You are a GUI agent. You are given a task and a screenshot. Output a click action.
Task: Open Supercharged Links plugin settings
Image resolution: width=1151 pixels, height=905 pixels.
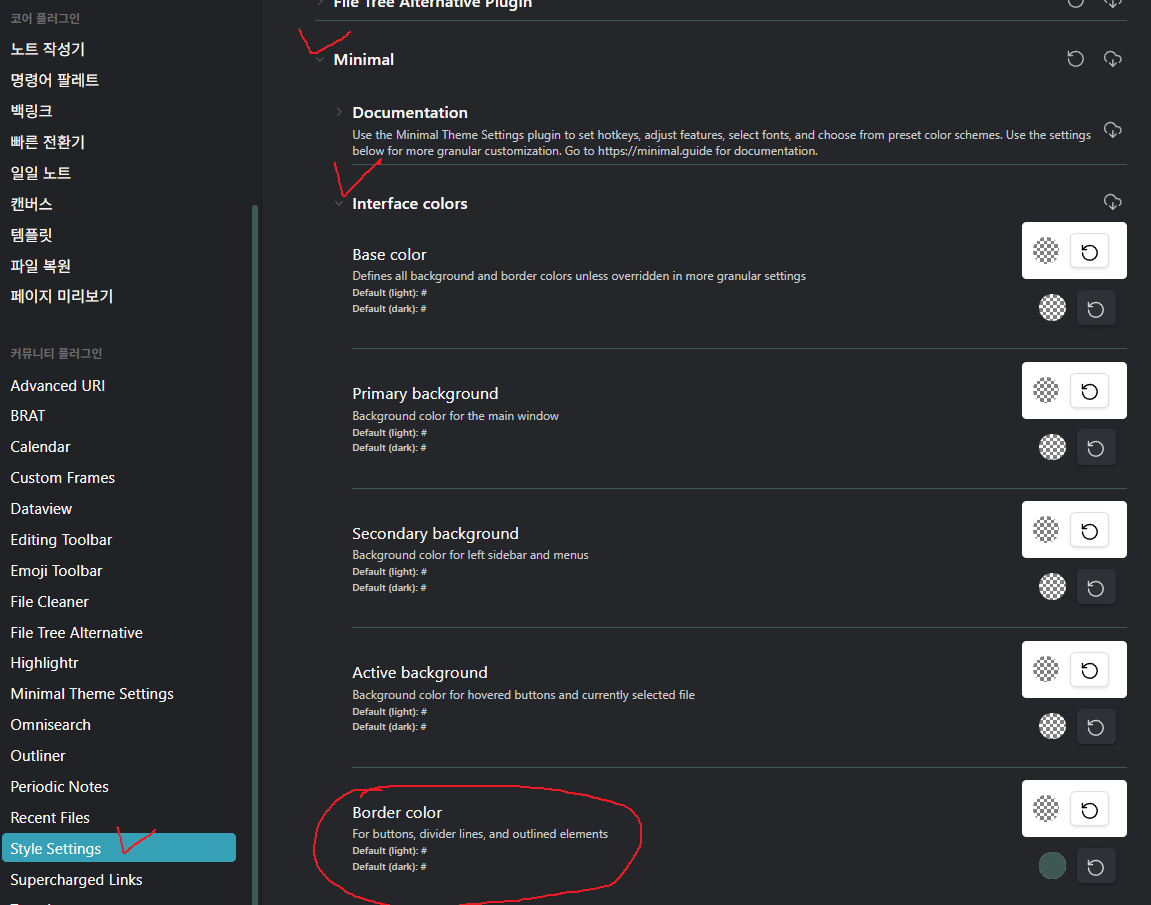[76, 879]
